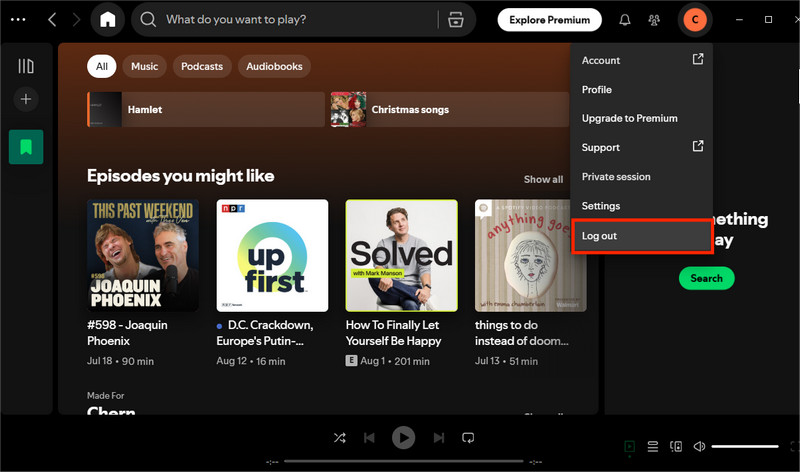Click Show all for Episodes
Viewport: 800px width, 472px height.
pos(543,179)
